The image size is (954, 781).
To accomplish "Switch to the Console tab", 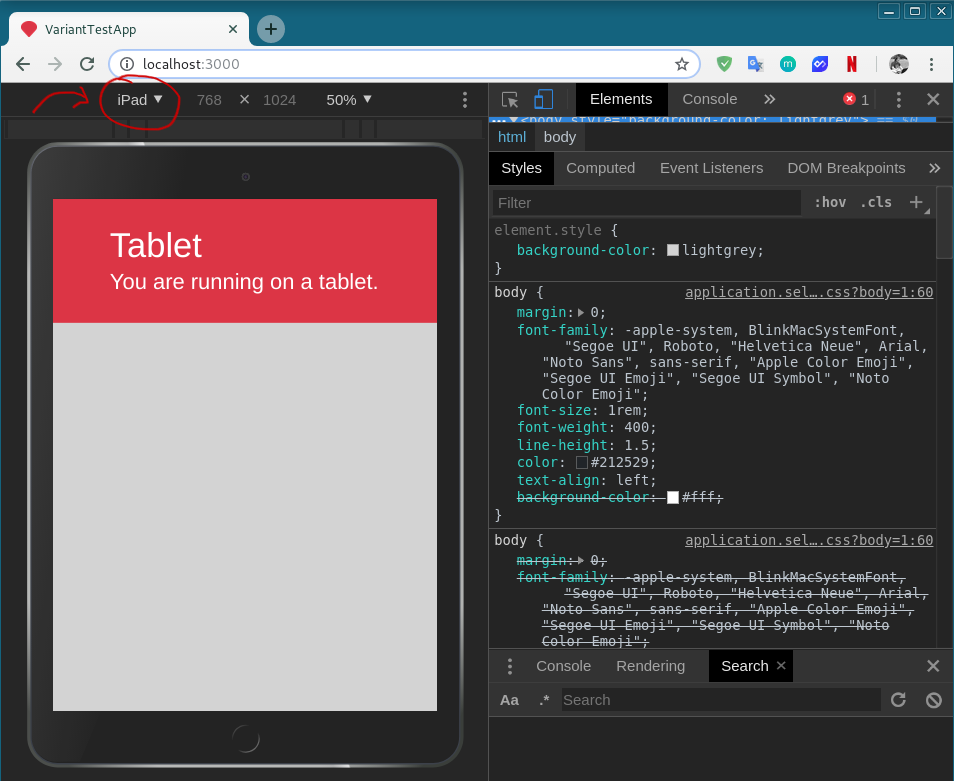I will coord(709,99).
